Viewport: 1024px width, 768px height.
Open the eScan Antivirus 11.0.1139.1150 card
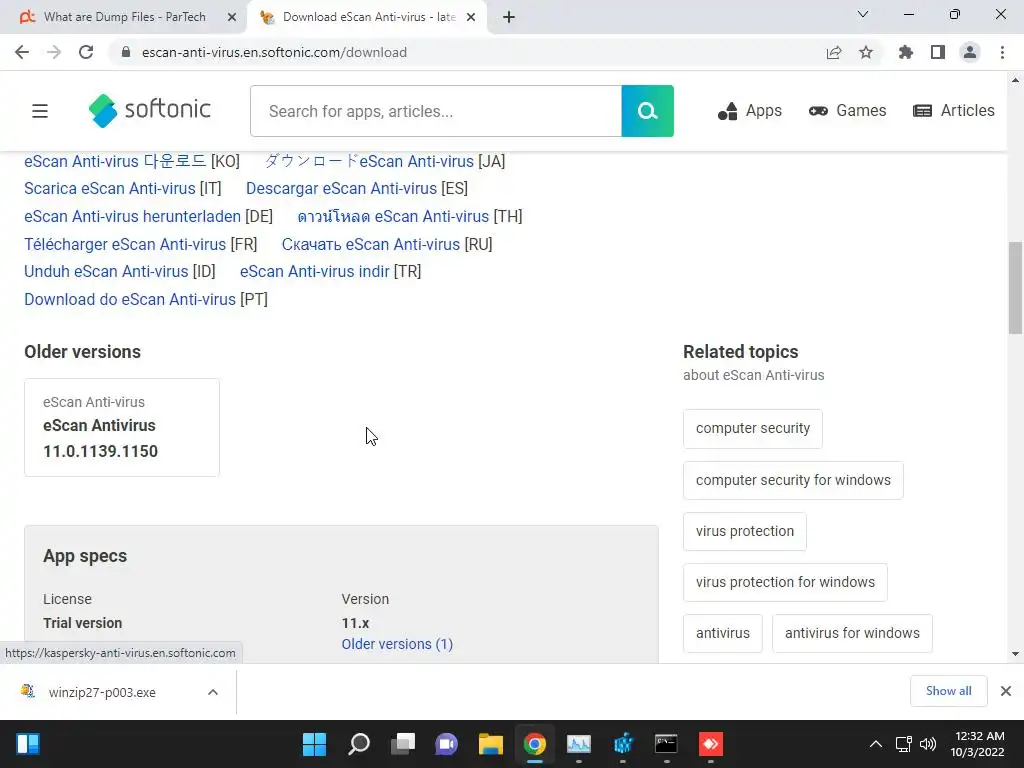(x=122, y=428)
